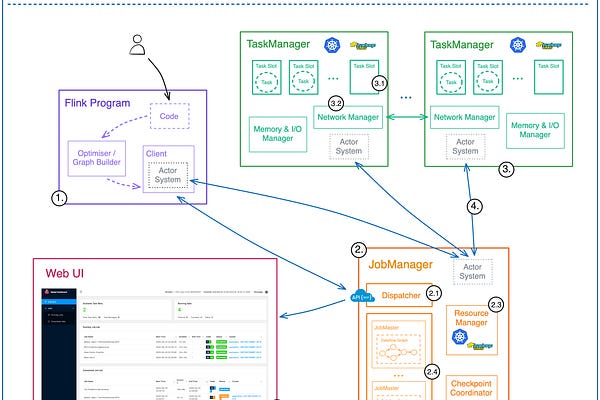Viewport: 600px width, 400px height.
Task: Click the Actor System box in right TaskManager
Action: coord(466,147)
